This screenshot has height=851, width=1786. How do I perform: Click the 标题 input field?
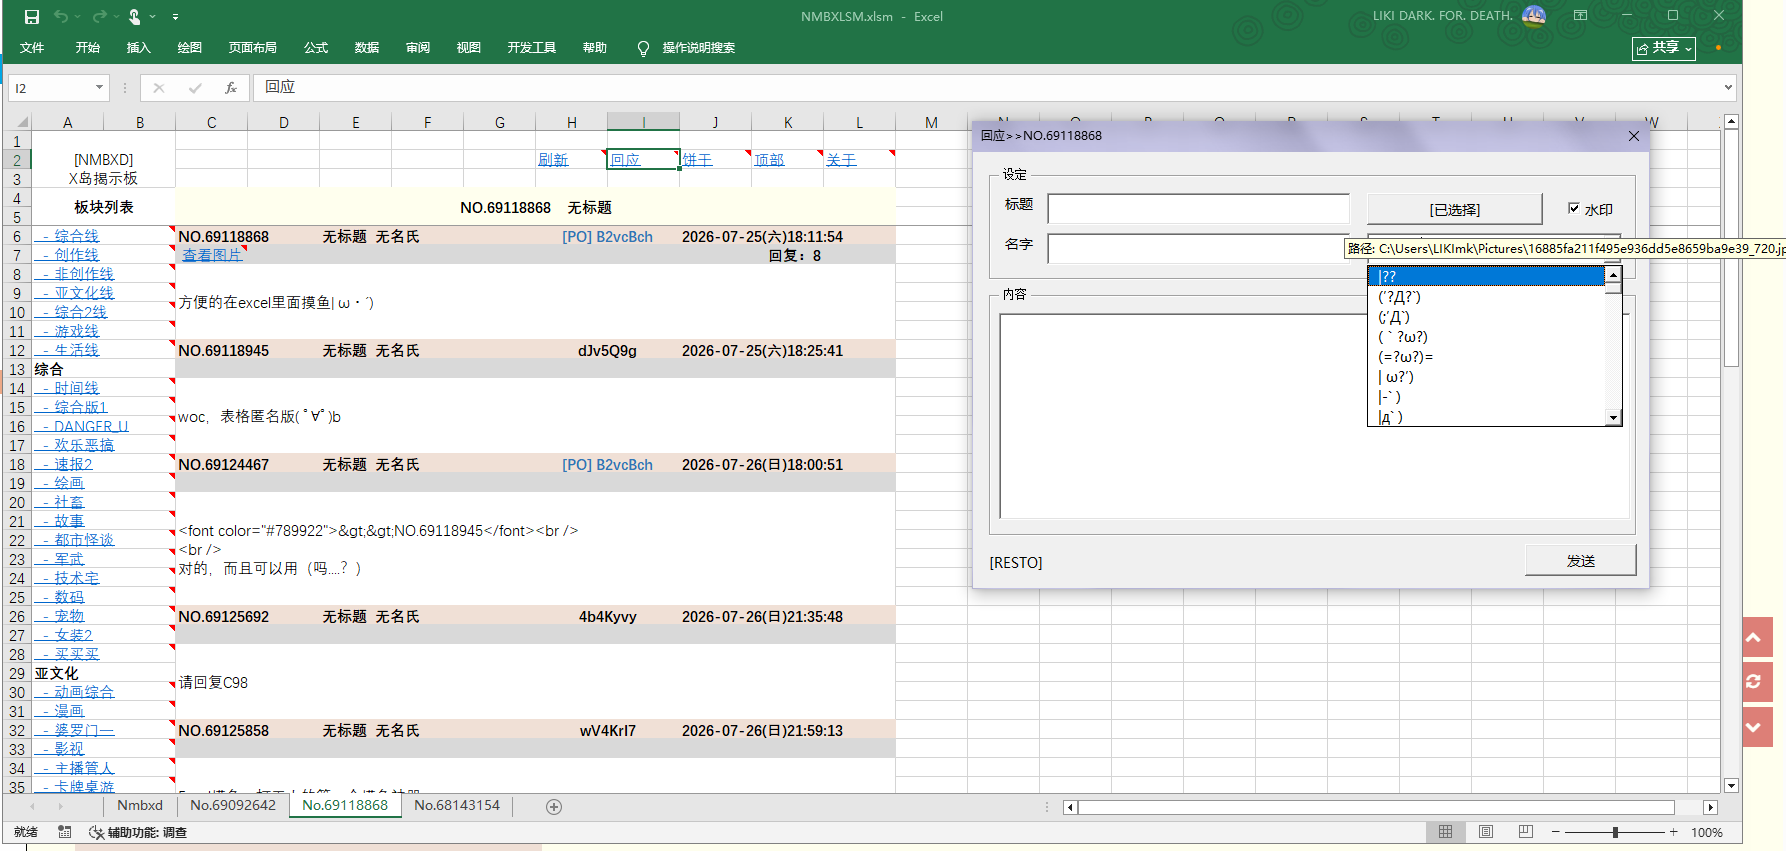click(1198, 209)
